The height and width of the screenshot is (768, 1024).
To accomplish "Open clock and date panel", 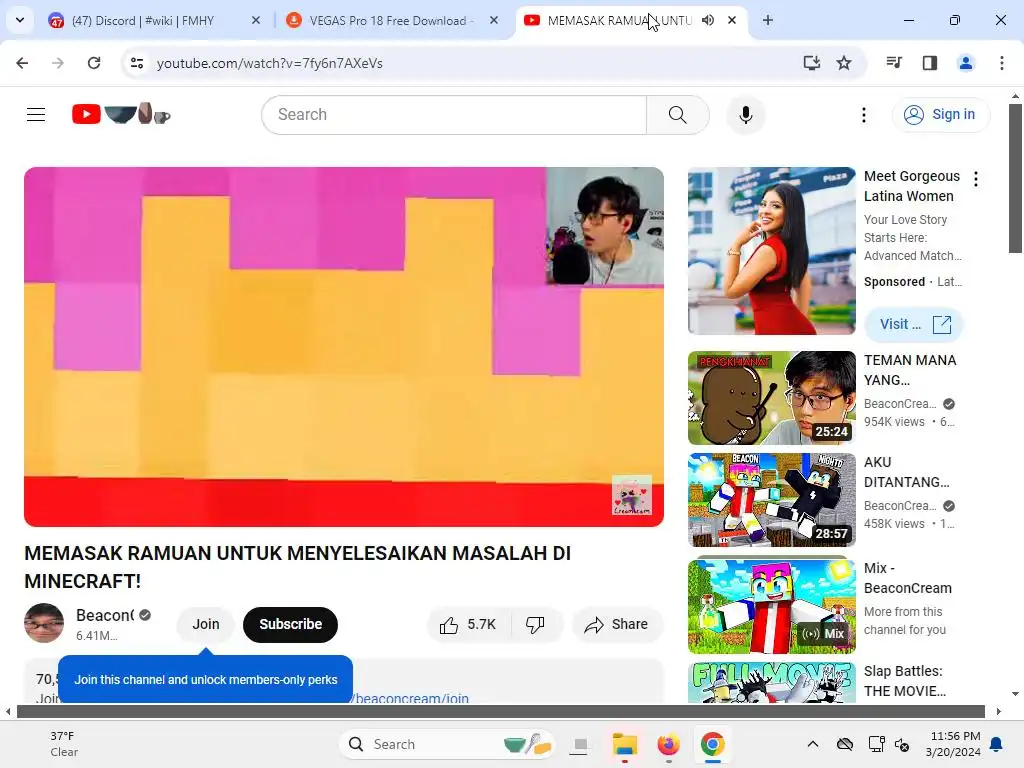I will coord(953,744).
